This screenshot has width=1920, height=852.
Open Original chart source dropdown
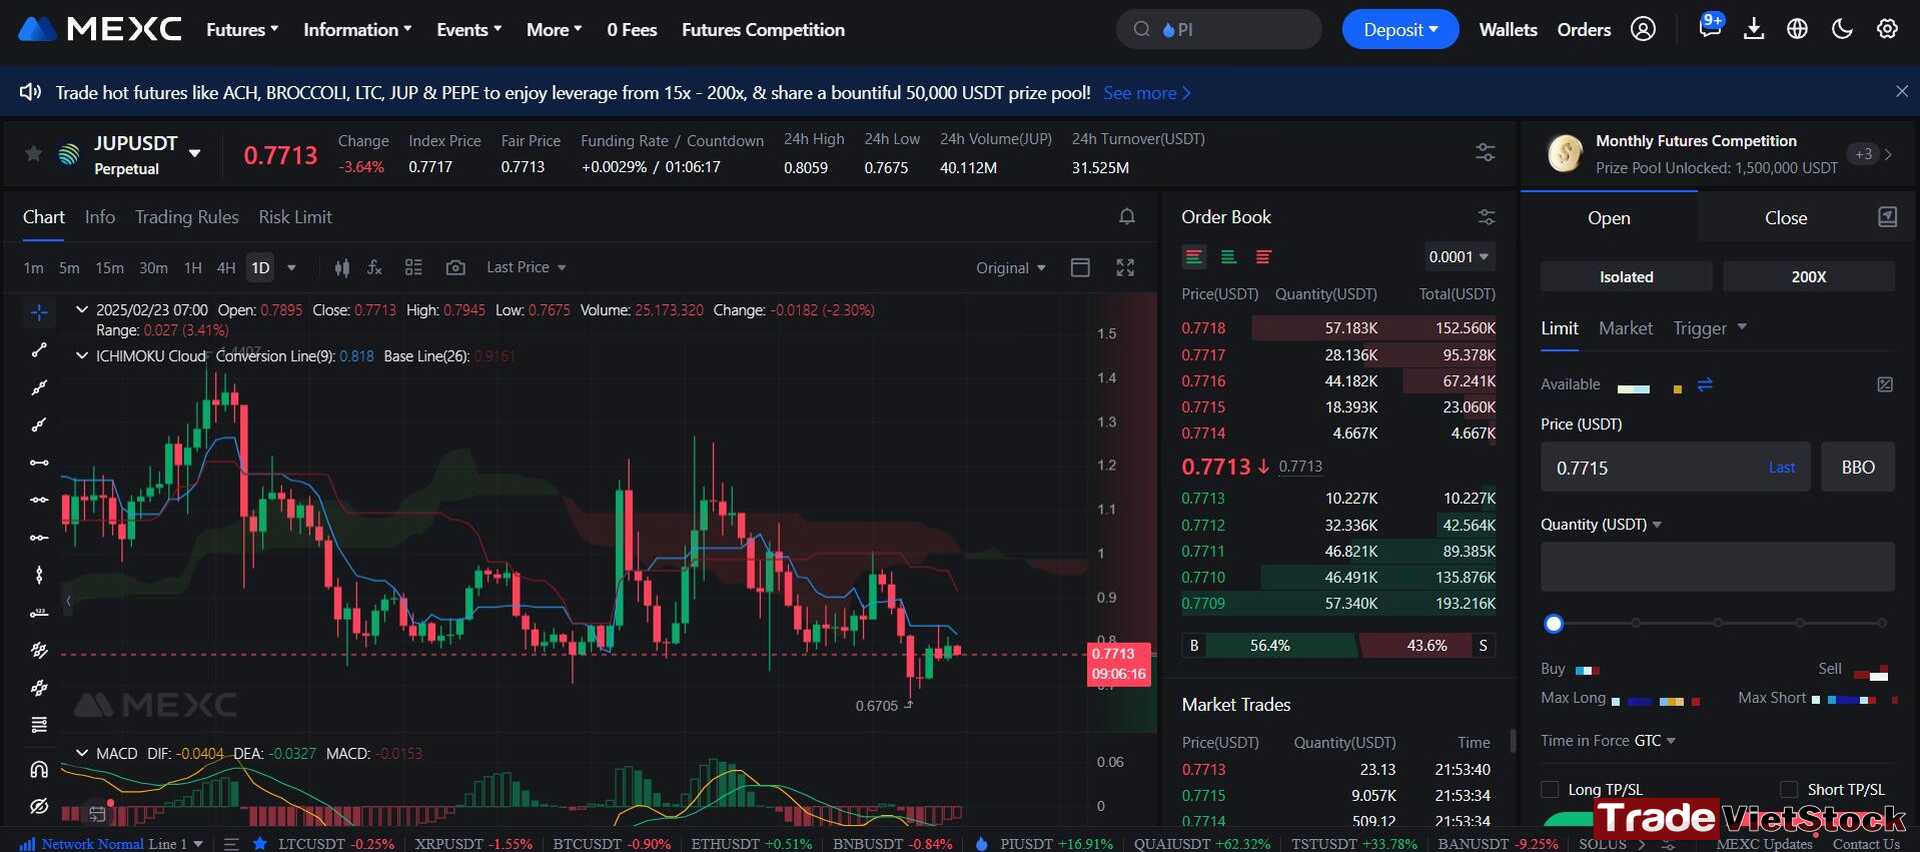click(x=1011, y=268)
